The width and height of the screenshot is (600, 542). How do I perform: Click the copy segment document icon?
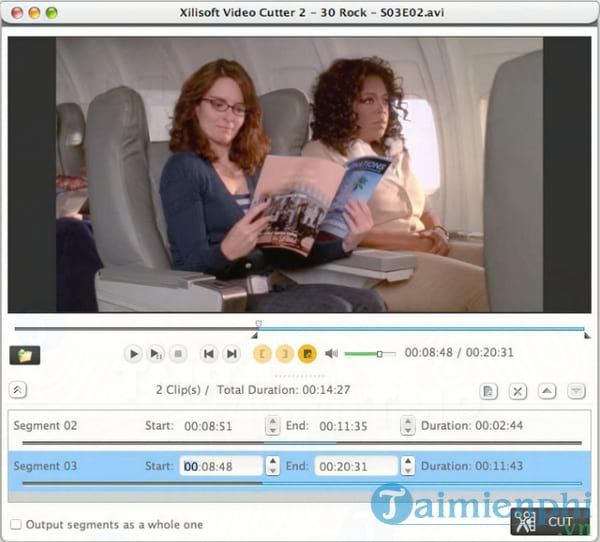[x=489, y=391]
